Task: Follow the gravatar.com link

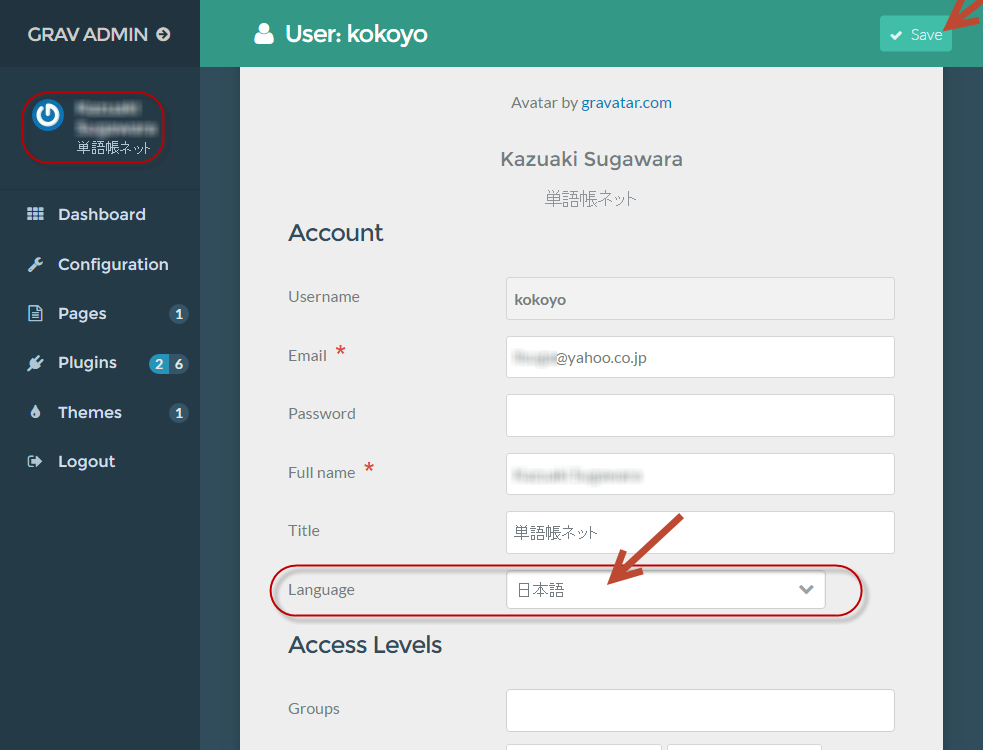Action: pos(626,102)
